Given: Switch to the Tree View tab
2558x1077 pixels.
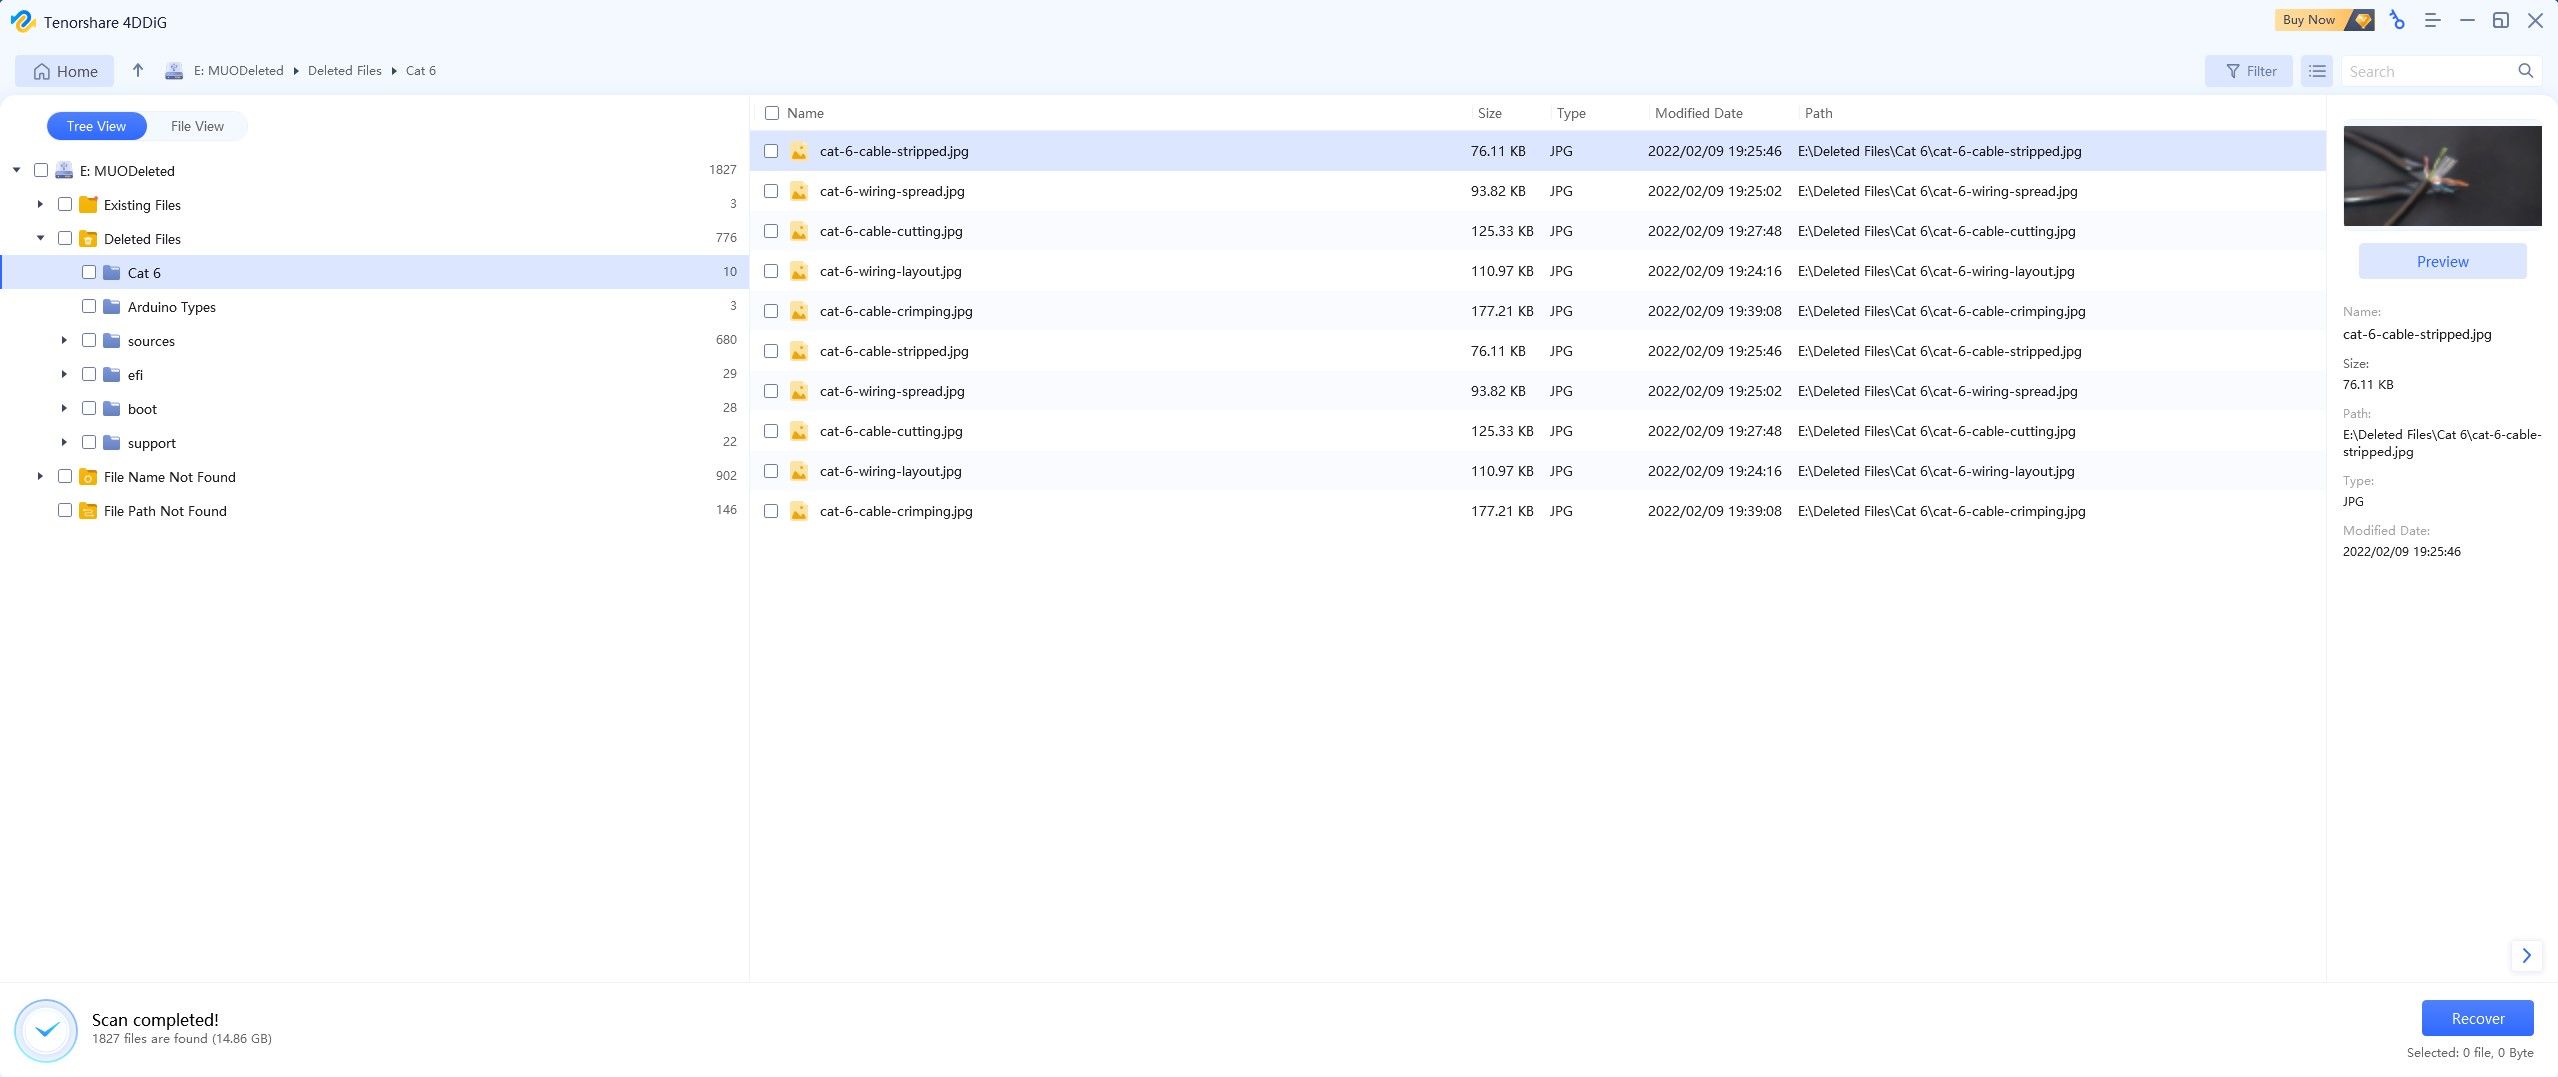Looking at the screenshot, I should pyautogui.click(x=97, y=126).
